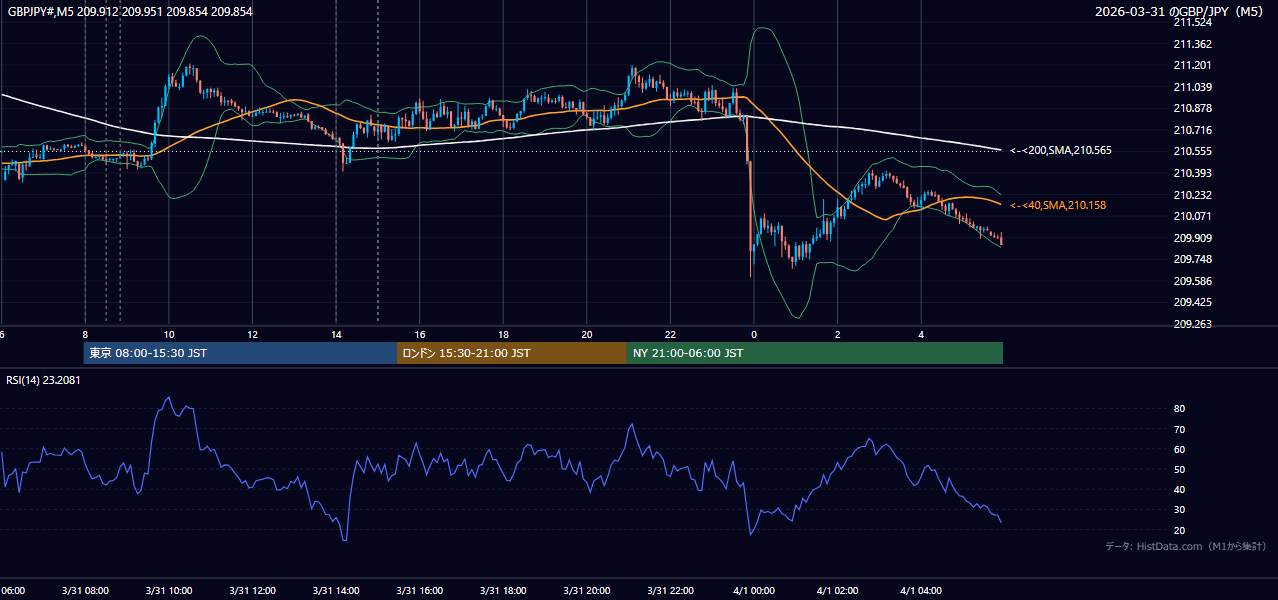Click hour label 2 on chart time axis
The height and width of the screenshot is (600, 1278).
(838, 335)
